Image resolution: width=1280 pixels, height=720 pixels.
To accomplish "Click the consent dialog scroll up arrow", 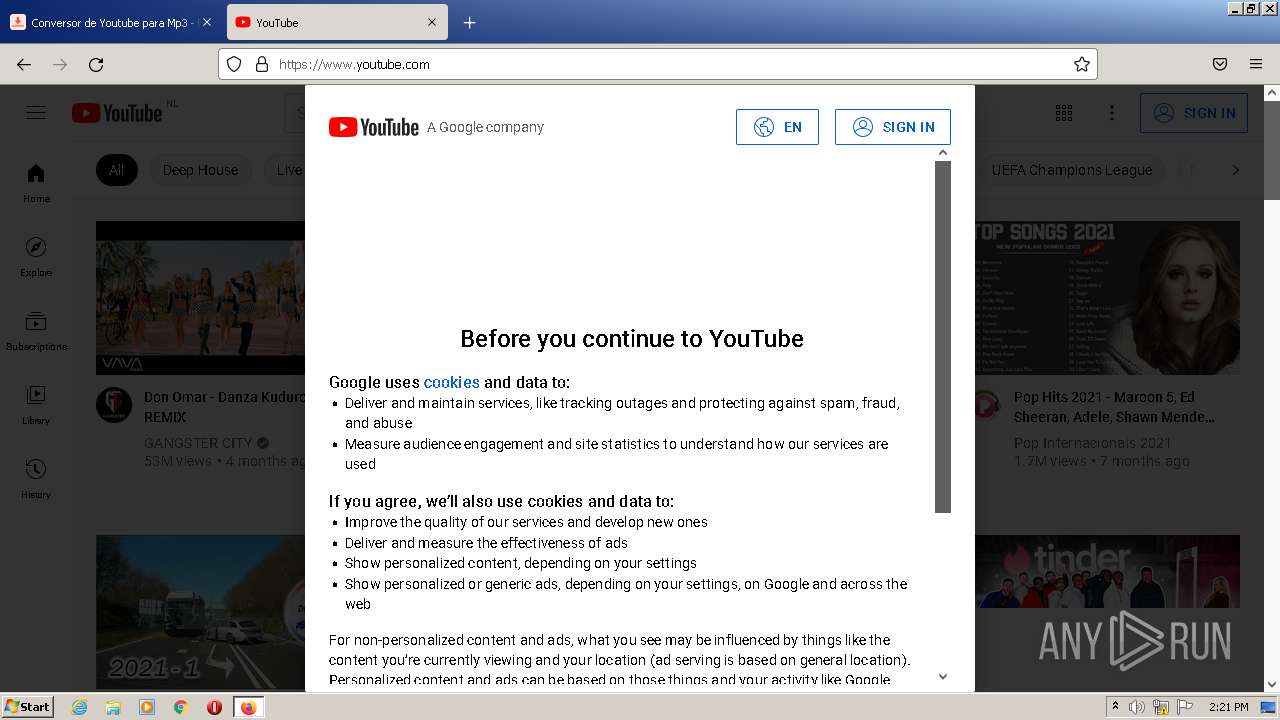I will tap(942, 152).
